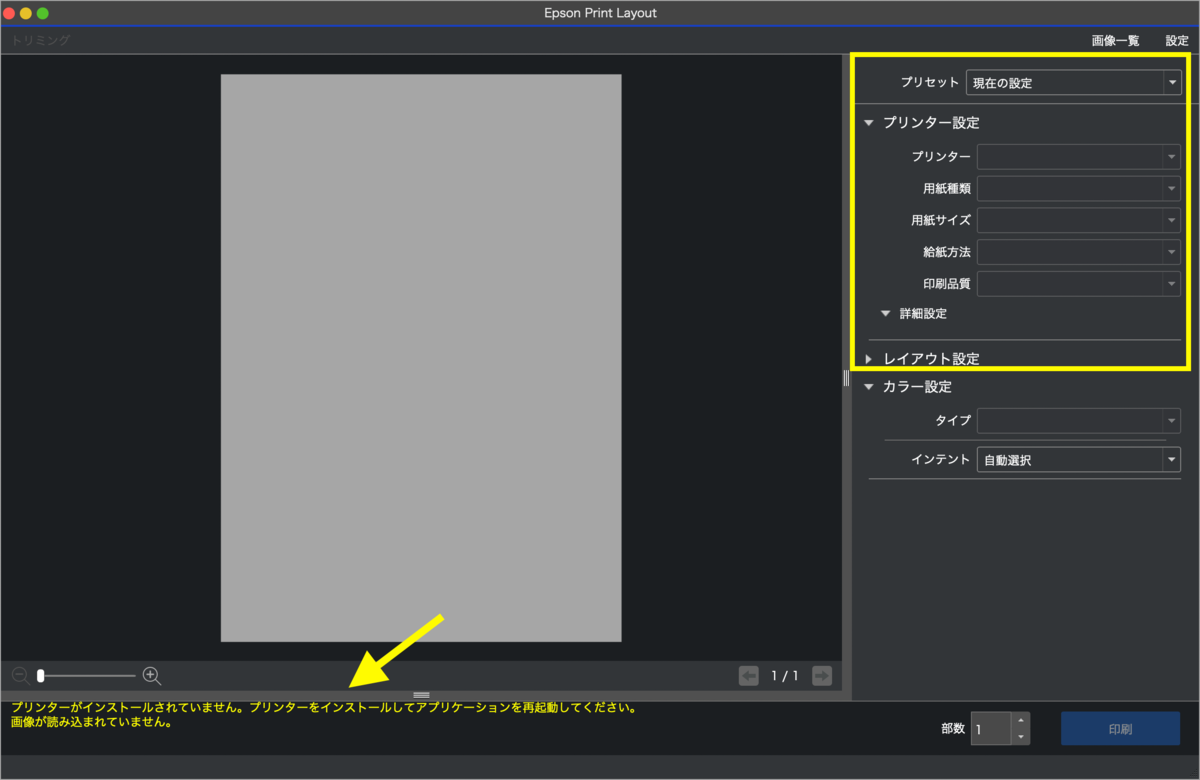
Task: Collapse the プリンター設定 section
Action: tap(869, 124)
